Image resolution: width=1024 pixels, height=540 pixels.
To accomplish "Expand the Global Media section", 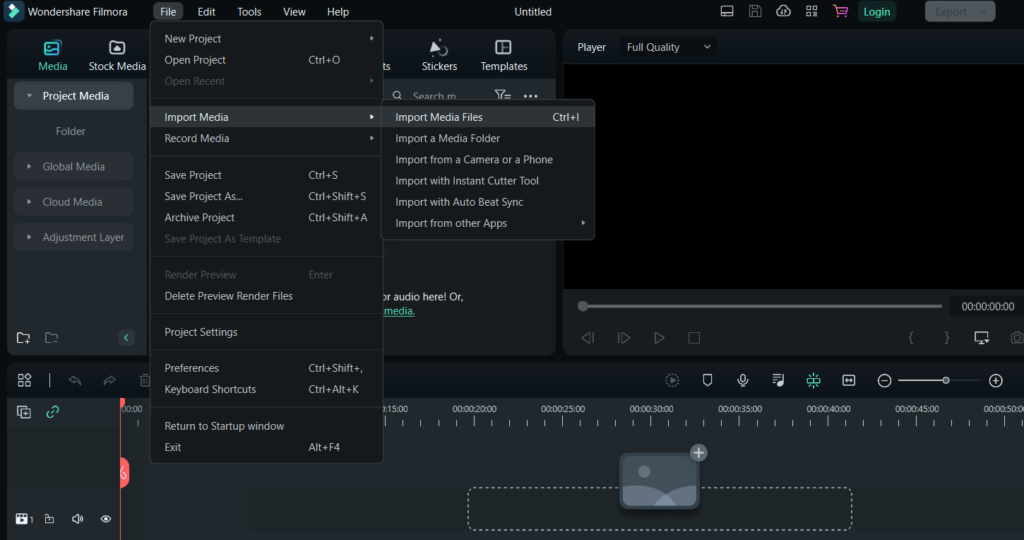I will point(73,167).
